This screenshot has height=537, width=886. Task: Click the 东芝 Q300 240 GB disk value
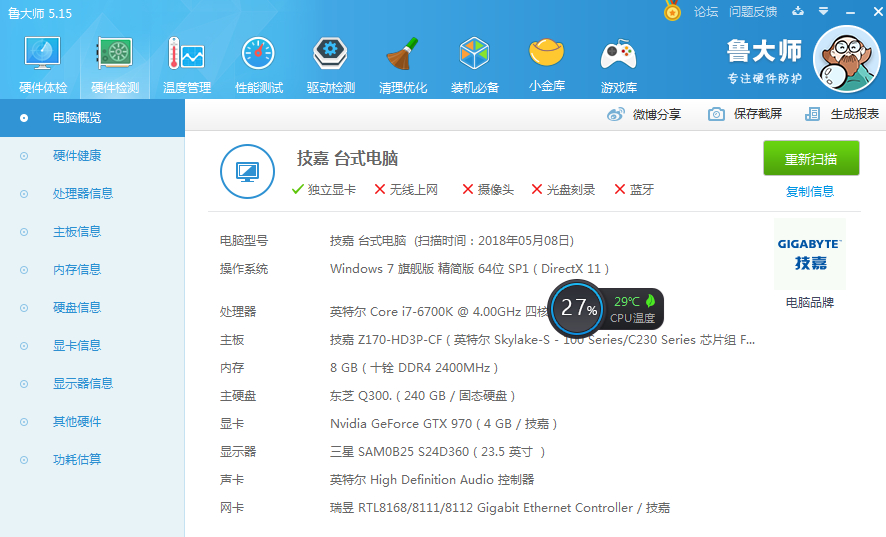423,396
